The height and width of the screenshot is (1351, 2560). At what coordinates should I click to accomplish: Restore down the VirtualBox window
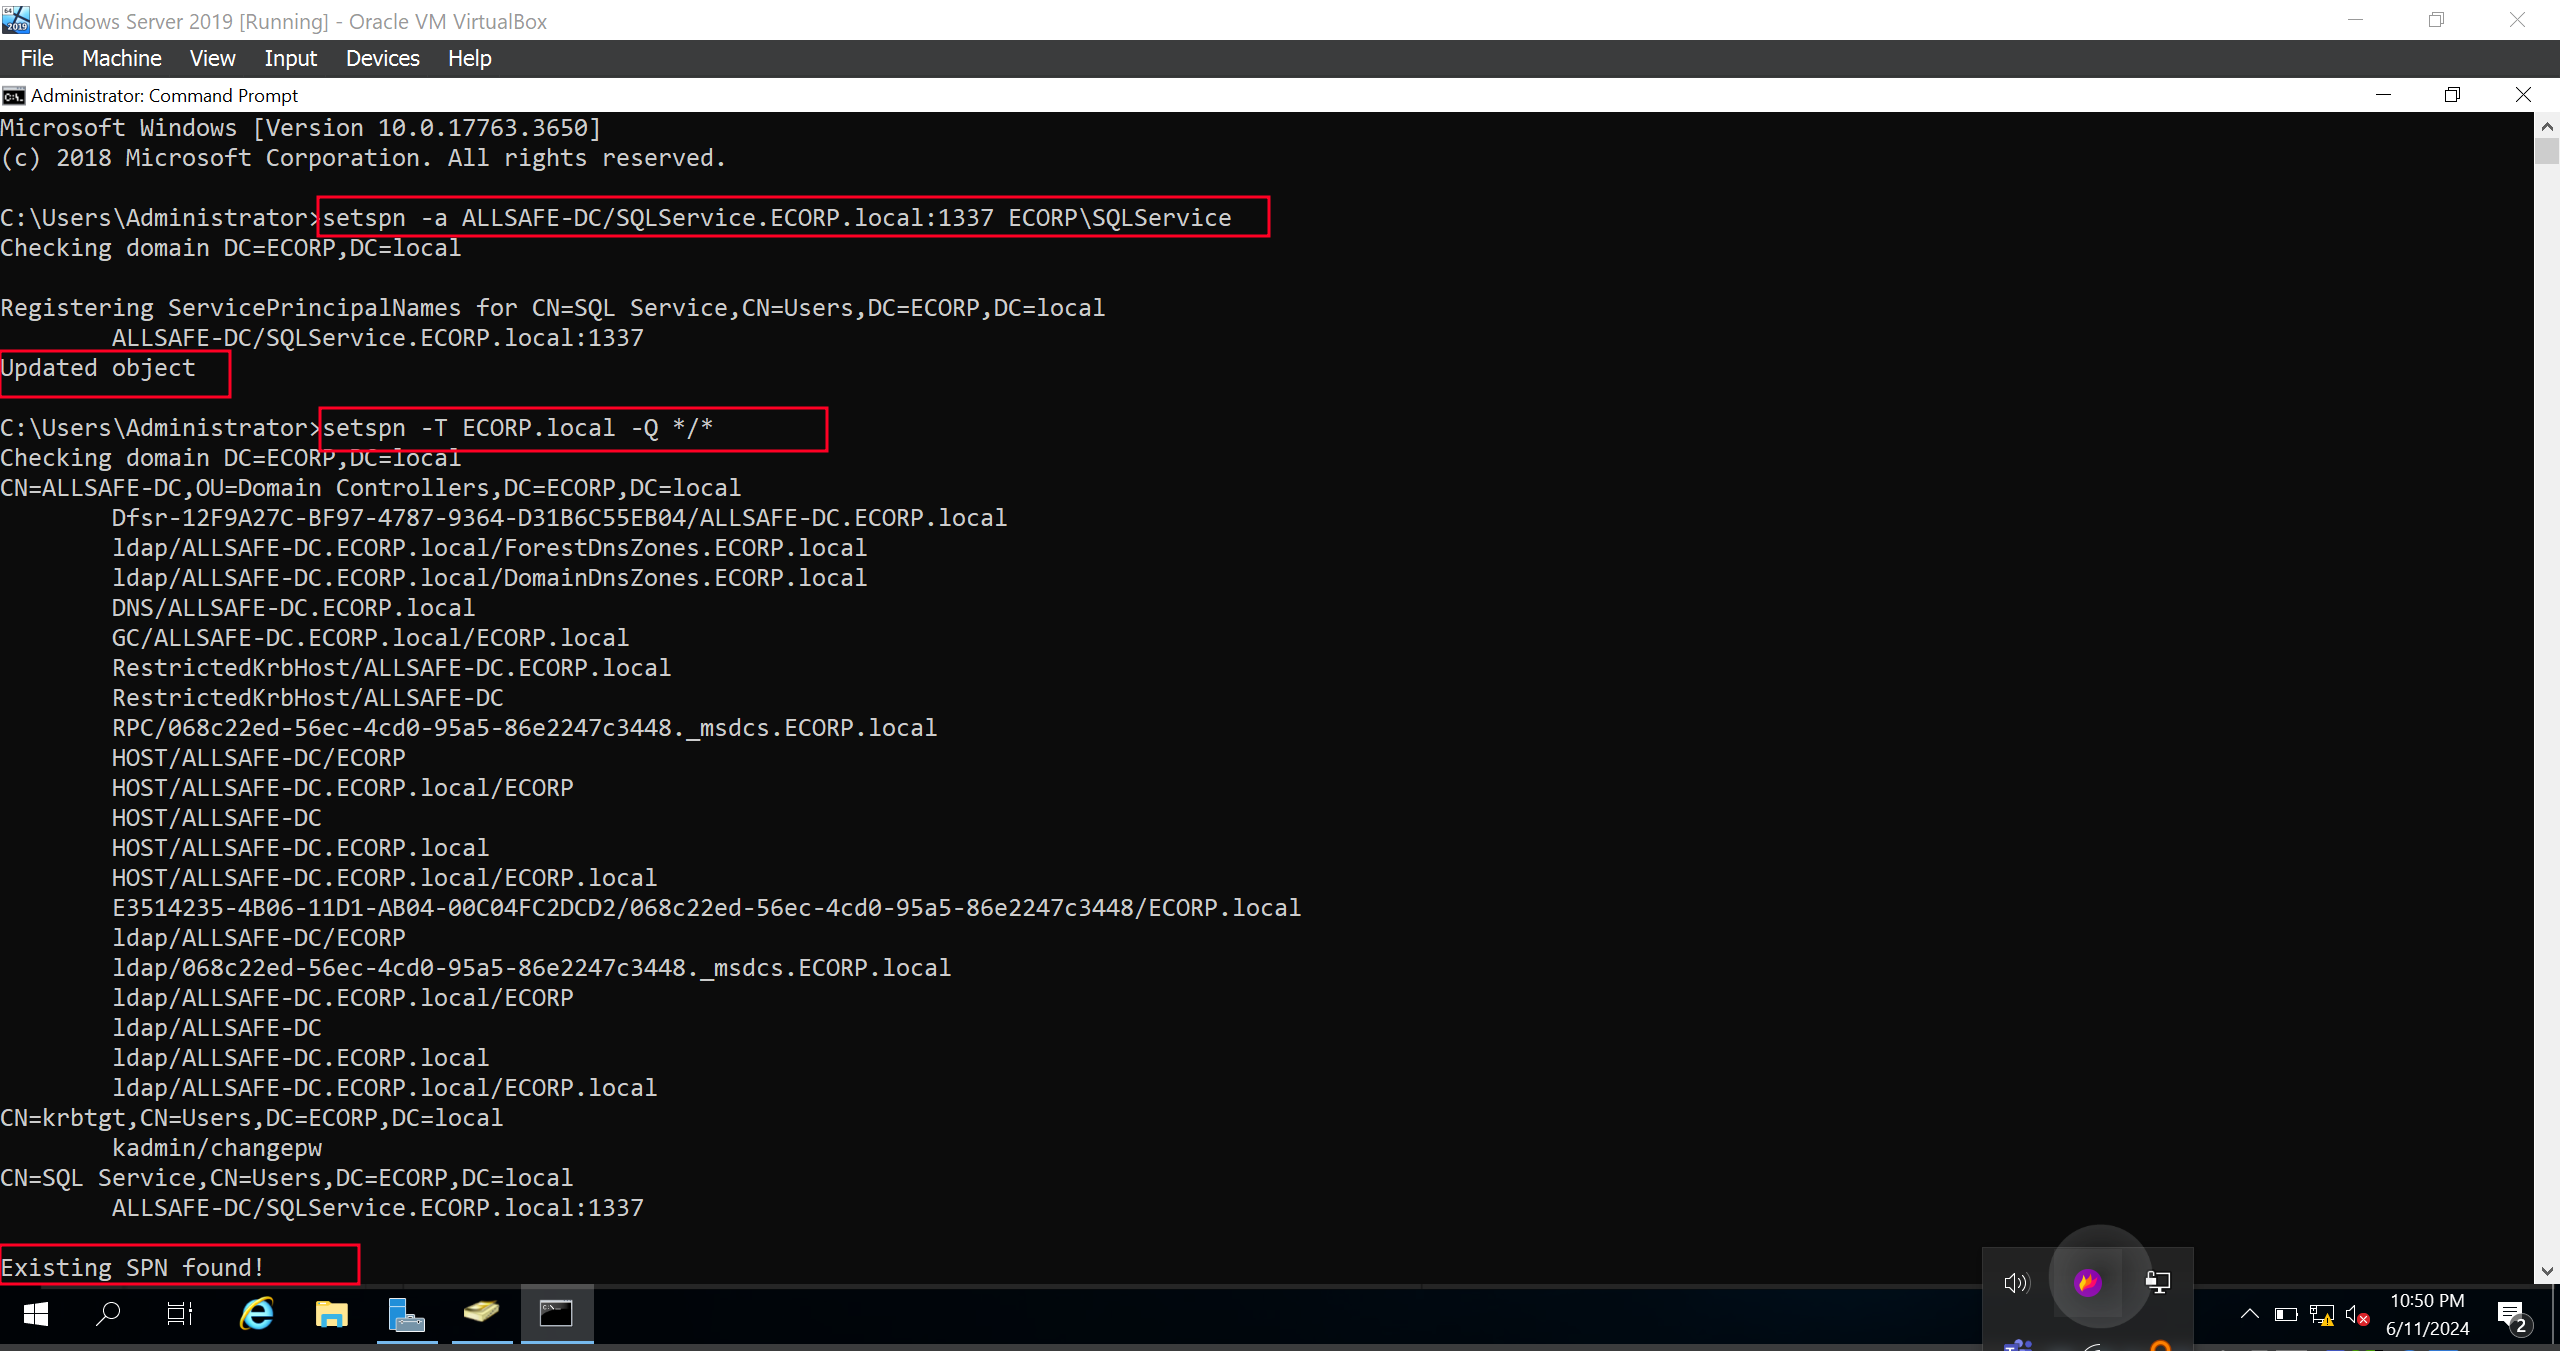[2436, 20]
